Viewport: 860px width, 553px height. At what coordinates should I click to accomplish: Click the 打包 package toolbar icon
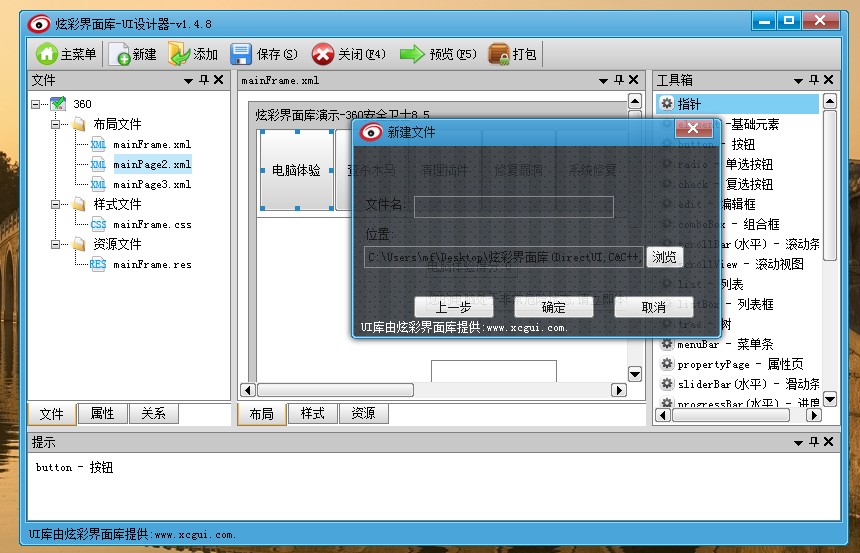click(x=498, y=54)
